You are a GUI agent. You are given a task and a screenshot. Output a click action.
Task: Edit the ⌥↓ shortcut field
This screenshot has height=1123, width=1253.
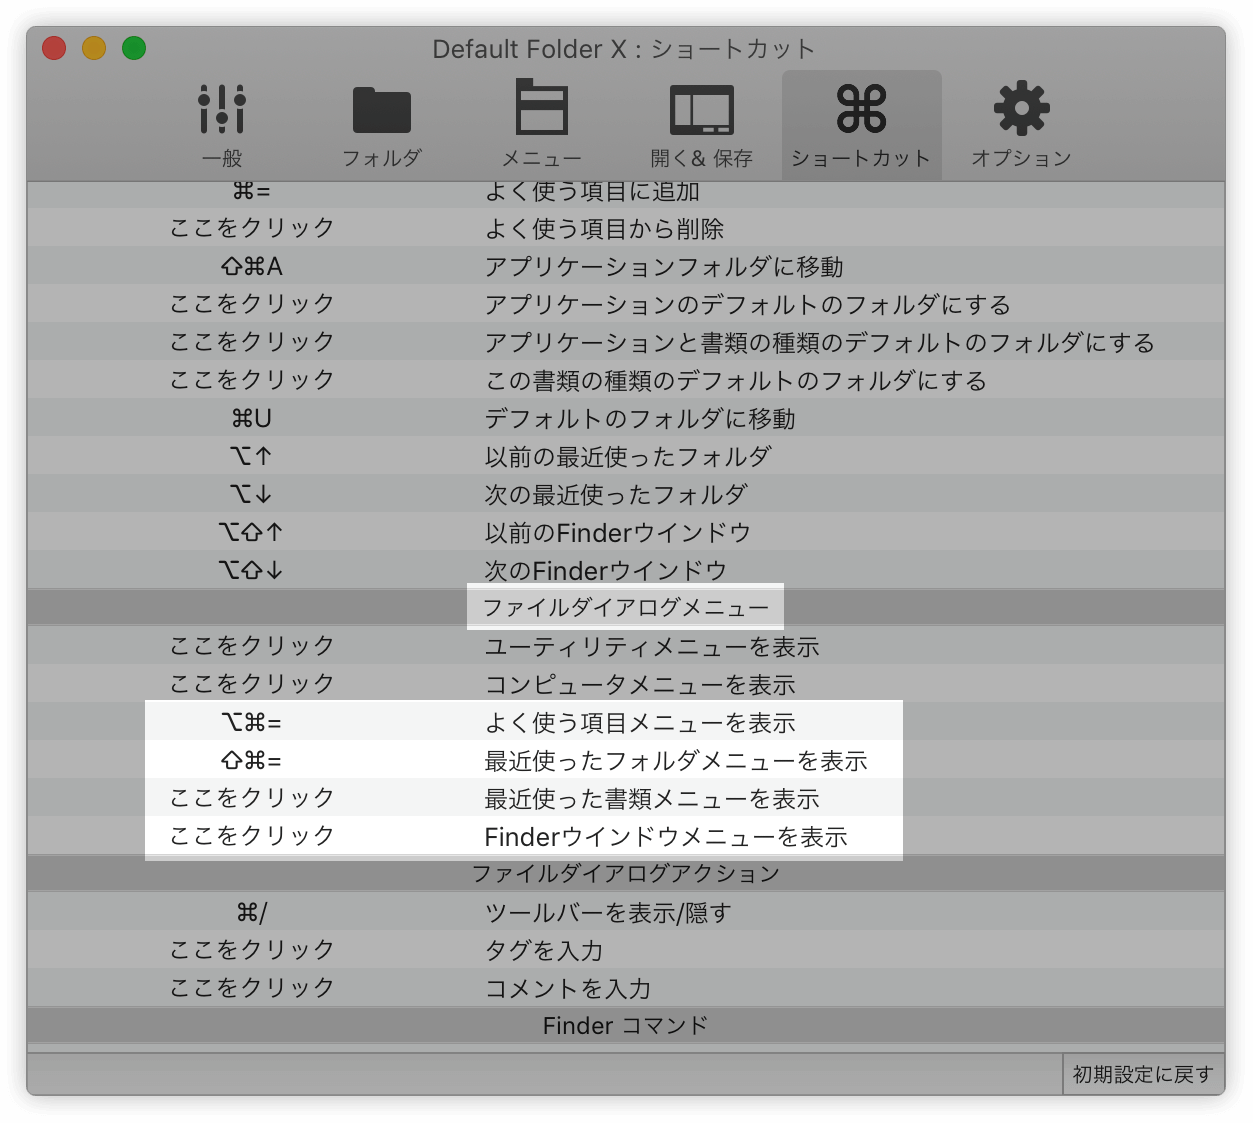coord(252,494)
